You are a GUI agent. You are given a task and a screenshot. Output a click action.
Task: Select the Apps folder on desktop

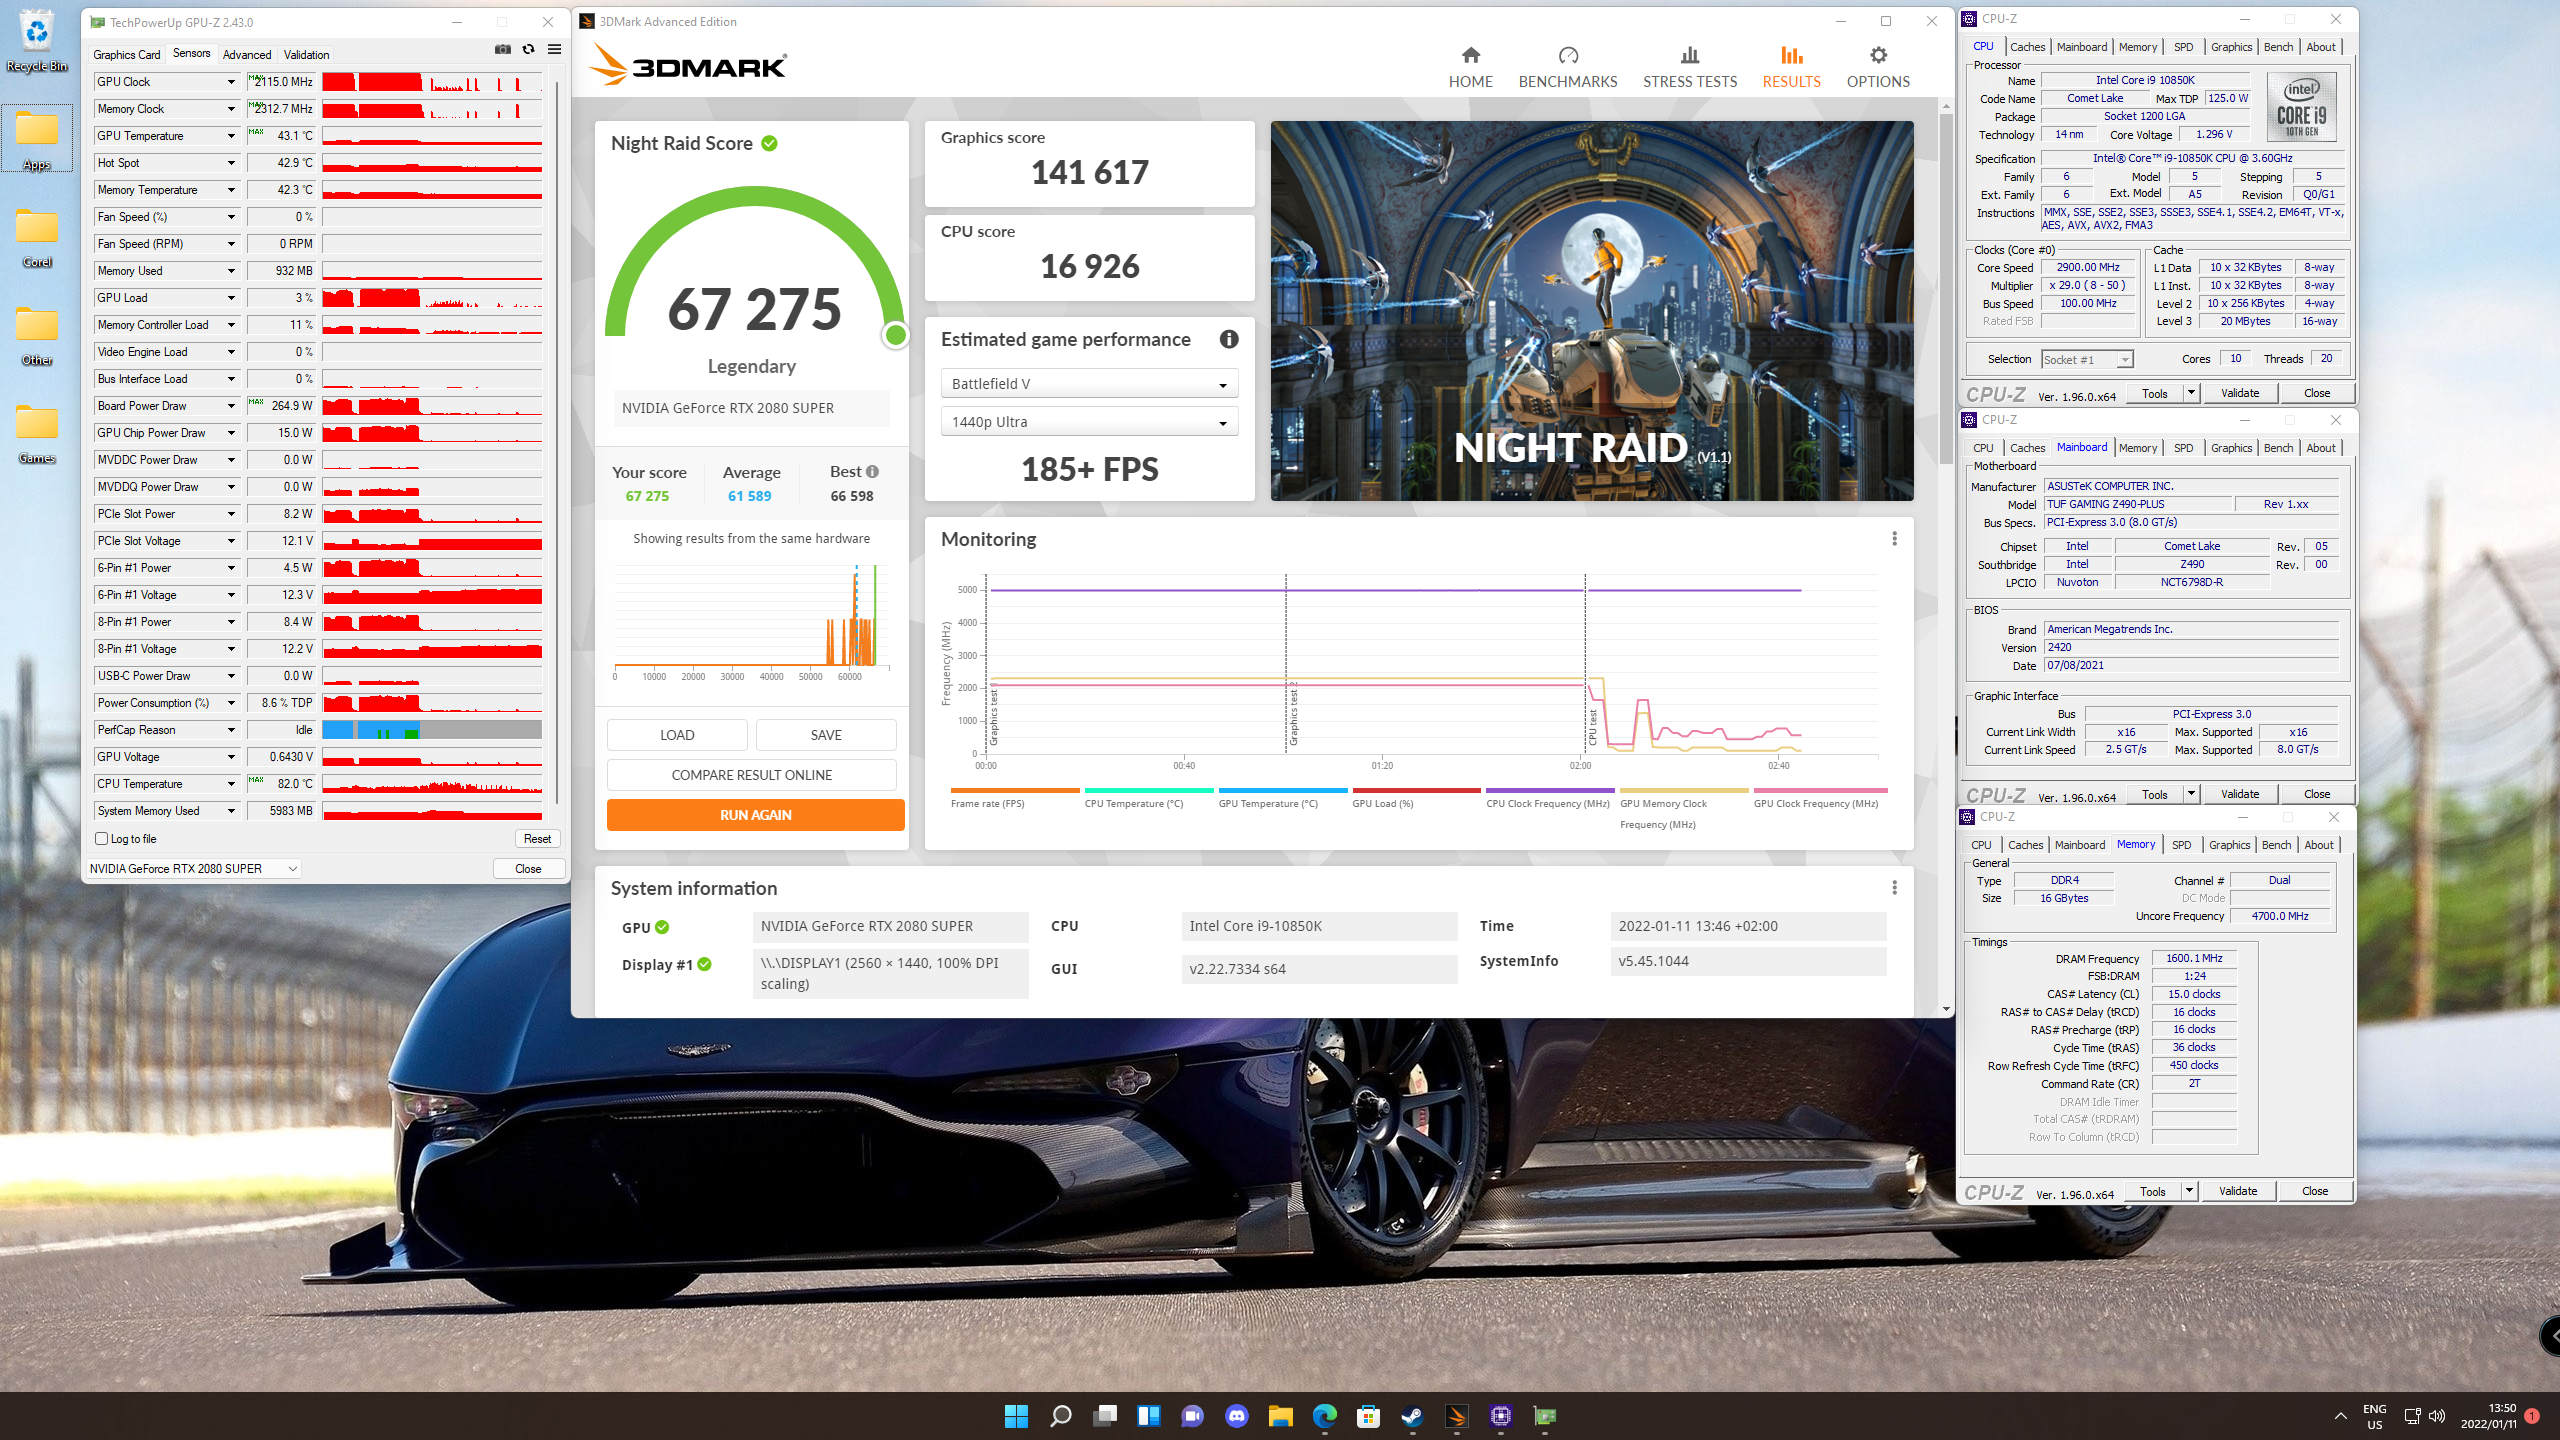click(36, 139)
